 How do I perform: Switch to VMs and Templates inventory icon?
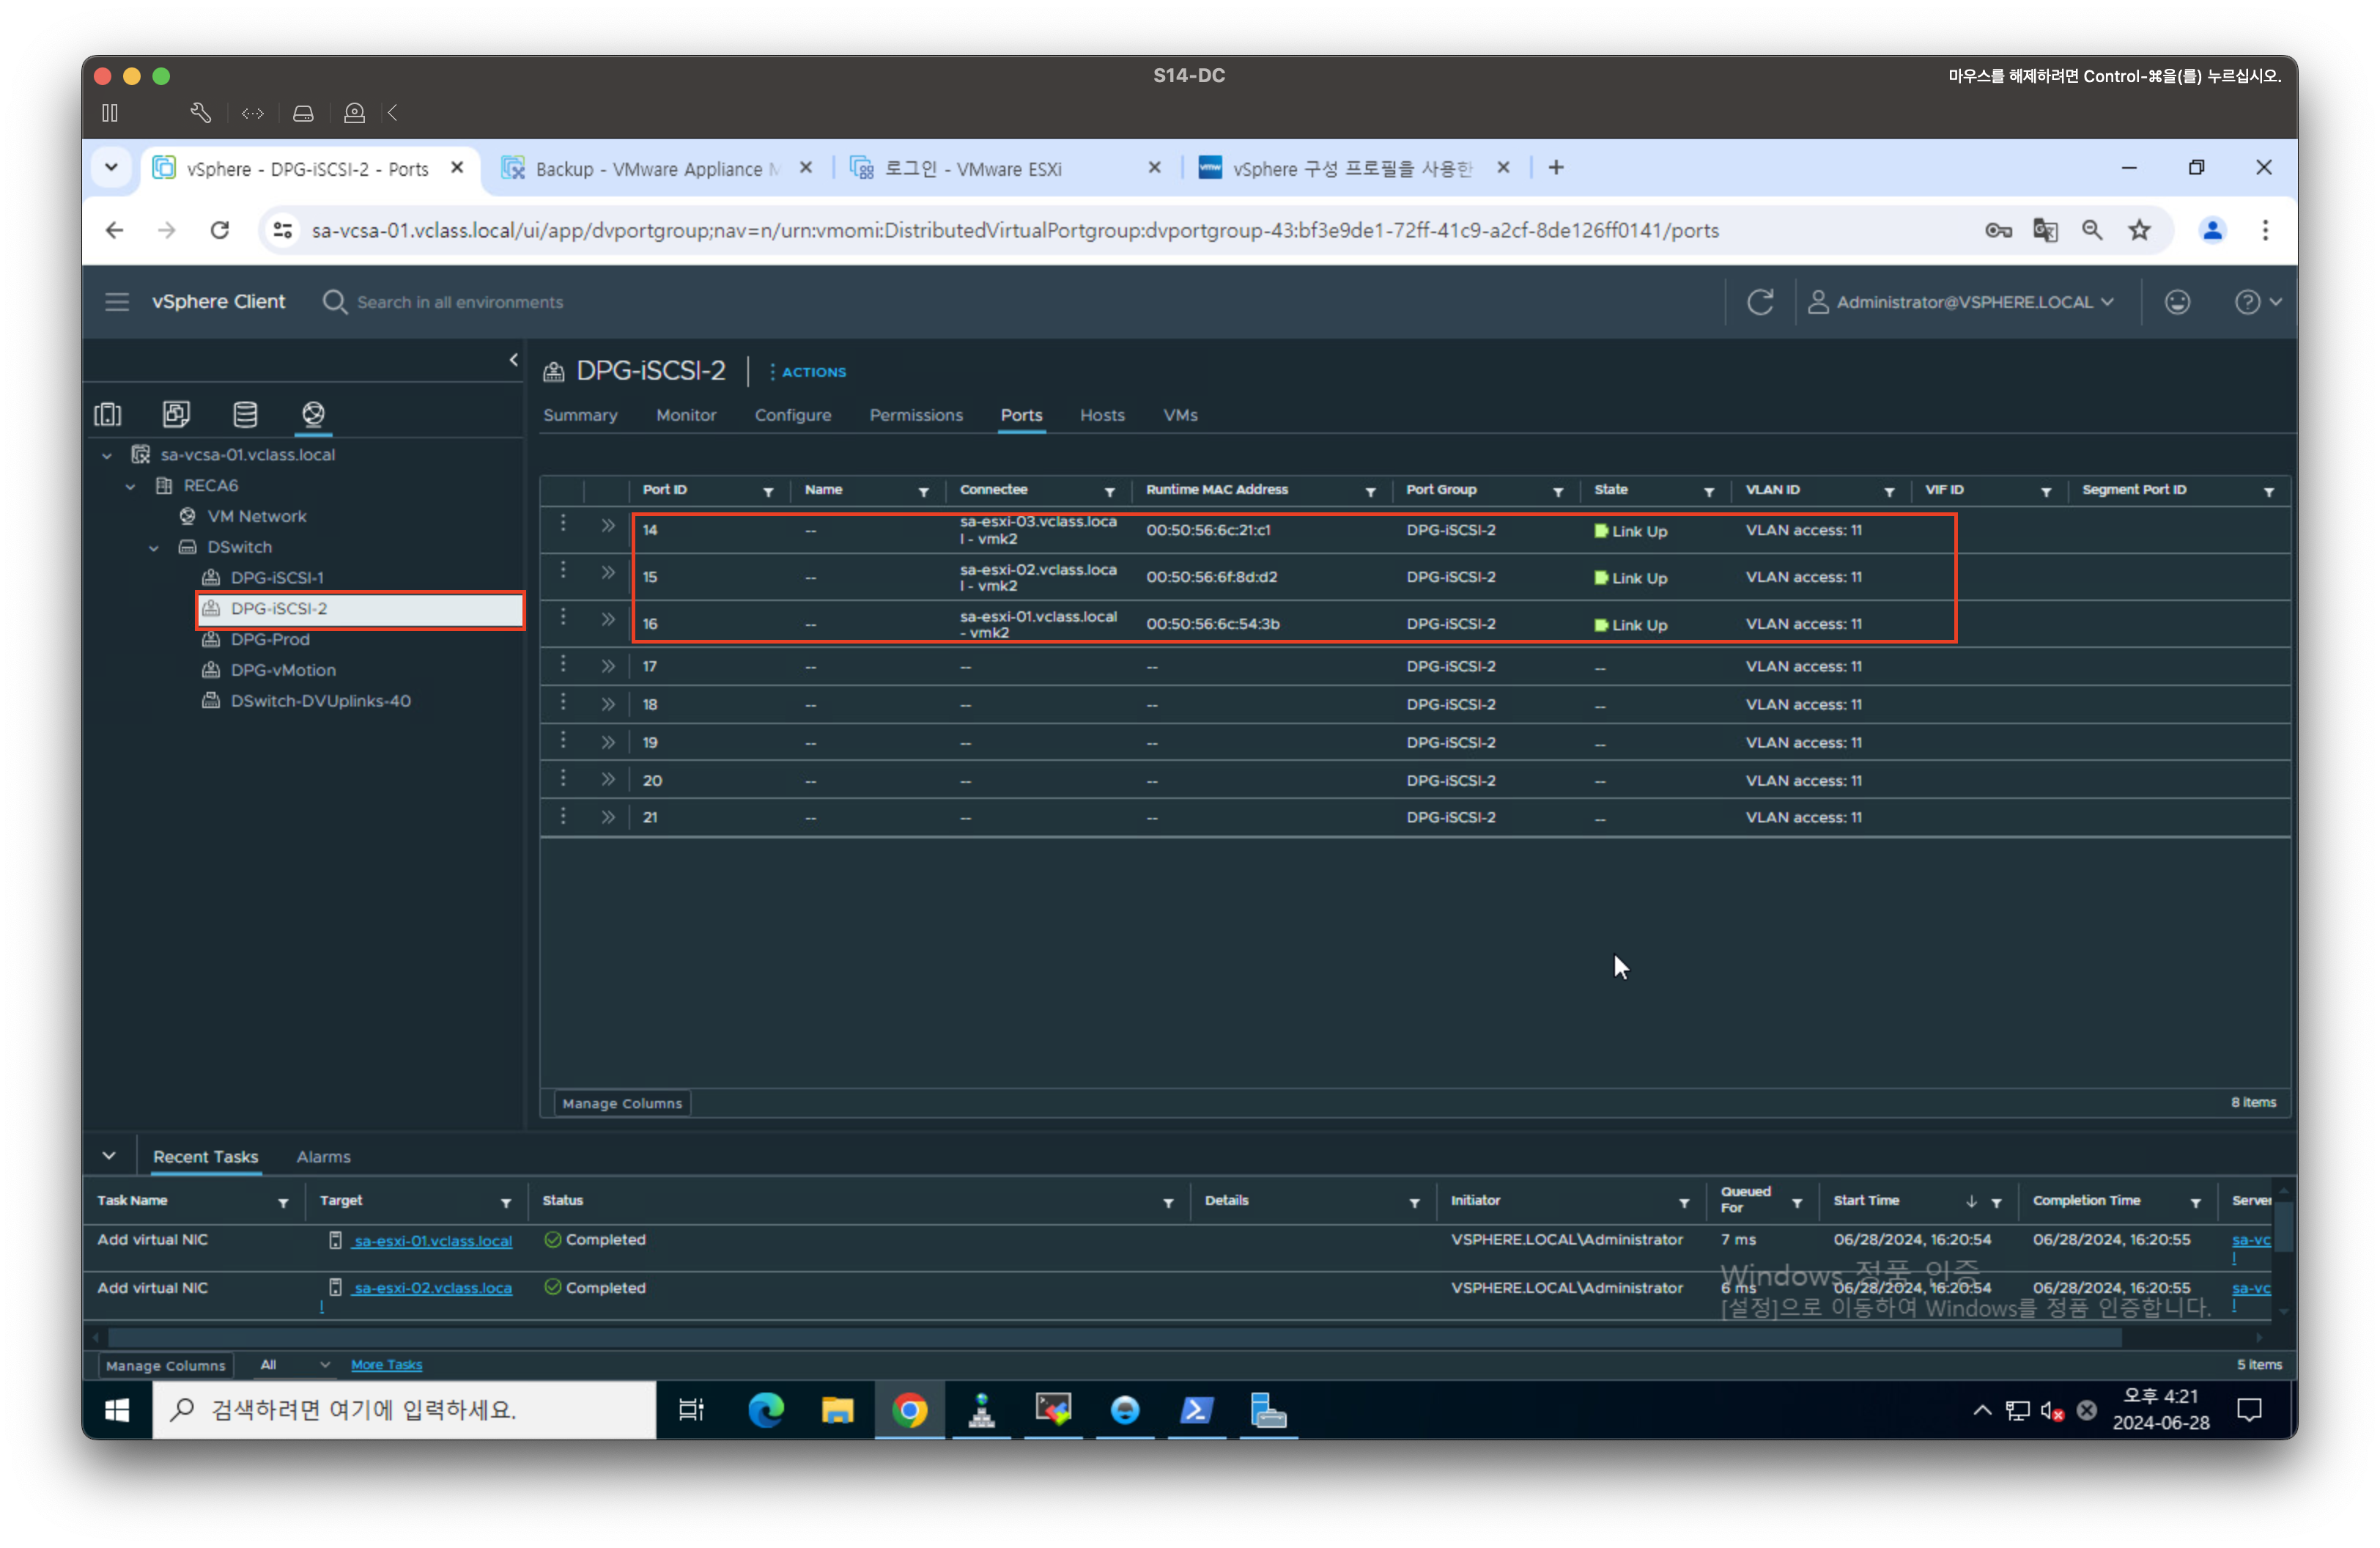(x=176, y=414)
